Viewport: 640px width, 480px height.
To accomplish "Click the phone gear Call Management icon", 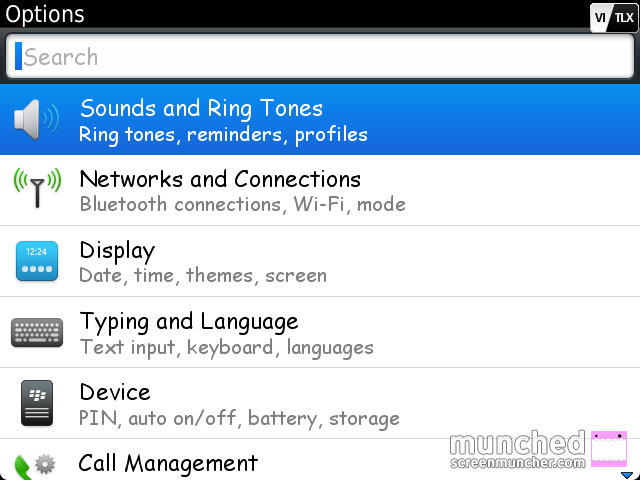I will point(35,466).
